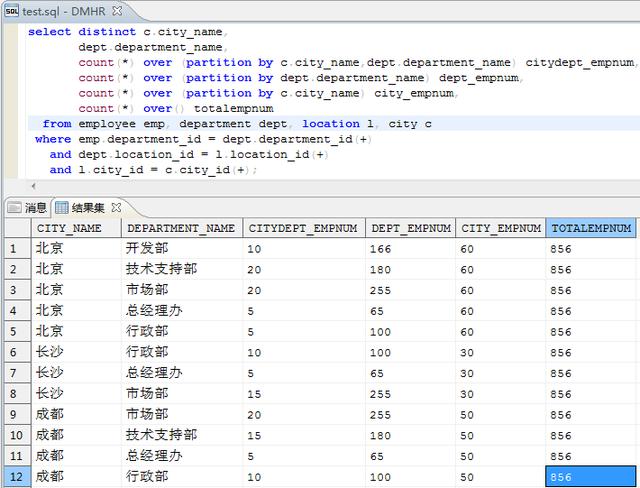
Task: Close the 结果集 tab
Action: tap(116, 208)
